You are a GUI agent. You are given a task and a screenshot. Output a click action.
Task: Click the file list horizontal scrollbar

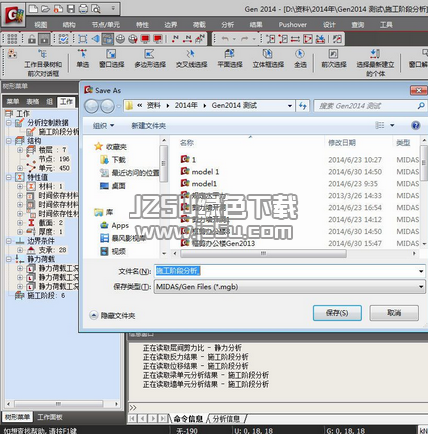point(263,254)
